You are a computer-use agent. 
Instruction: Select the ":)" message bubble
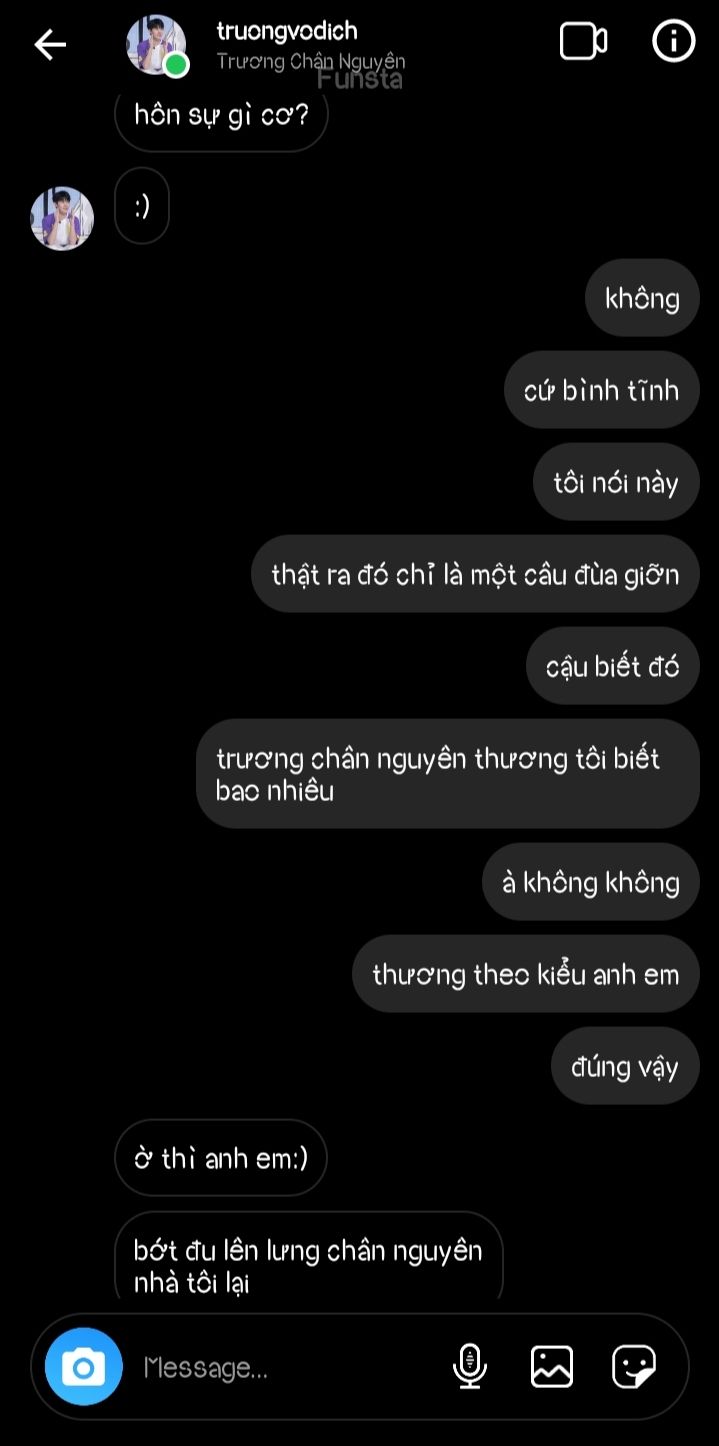tap(142, 206)
